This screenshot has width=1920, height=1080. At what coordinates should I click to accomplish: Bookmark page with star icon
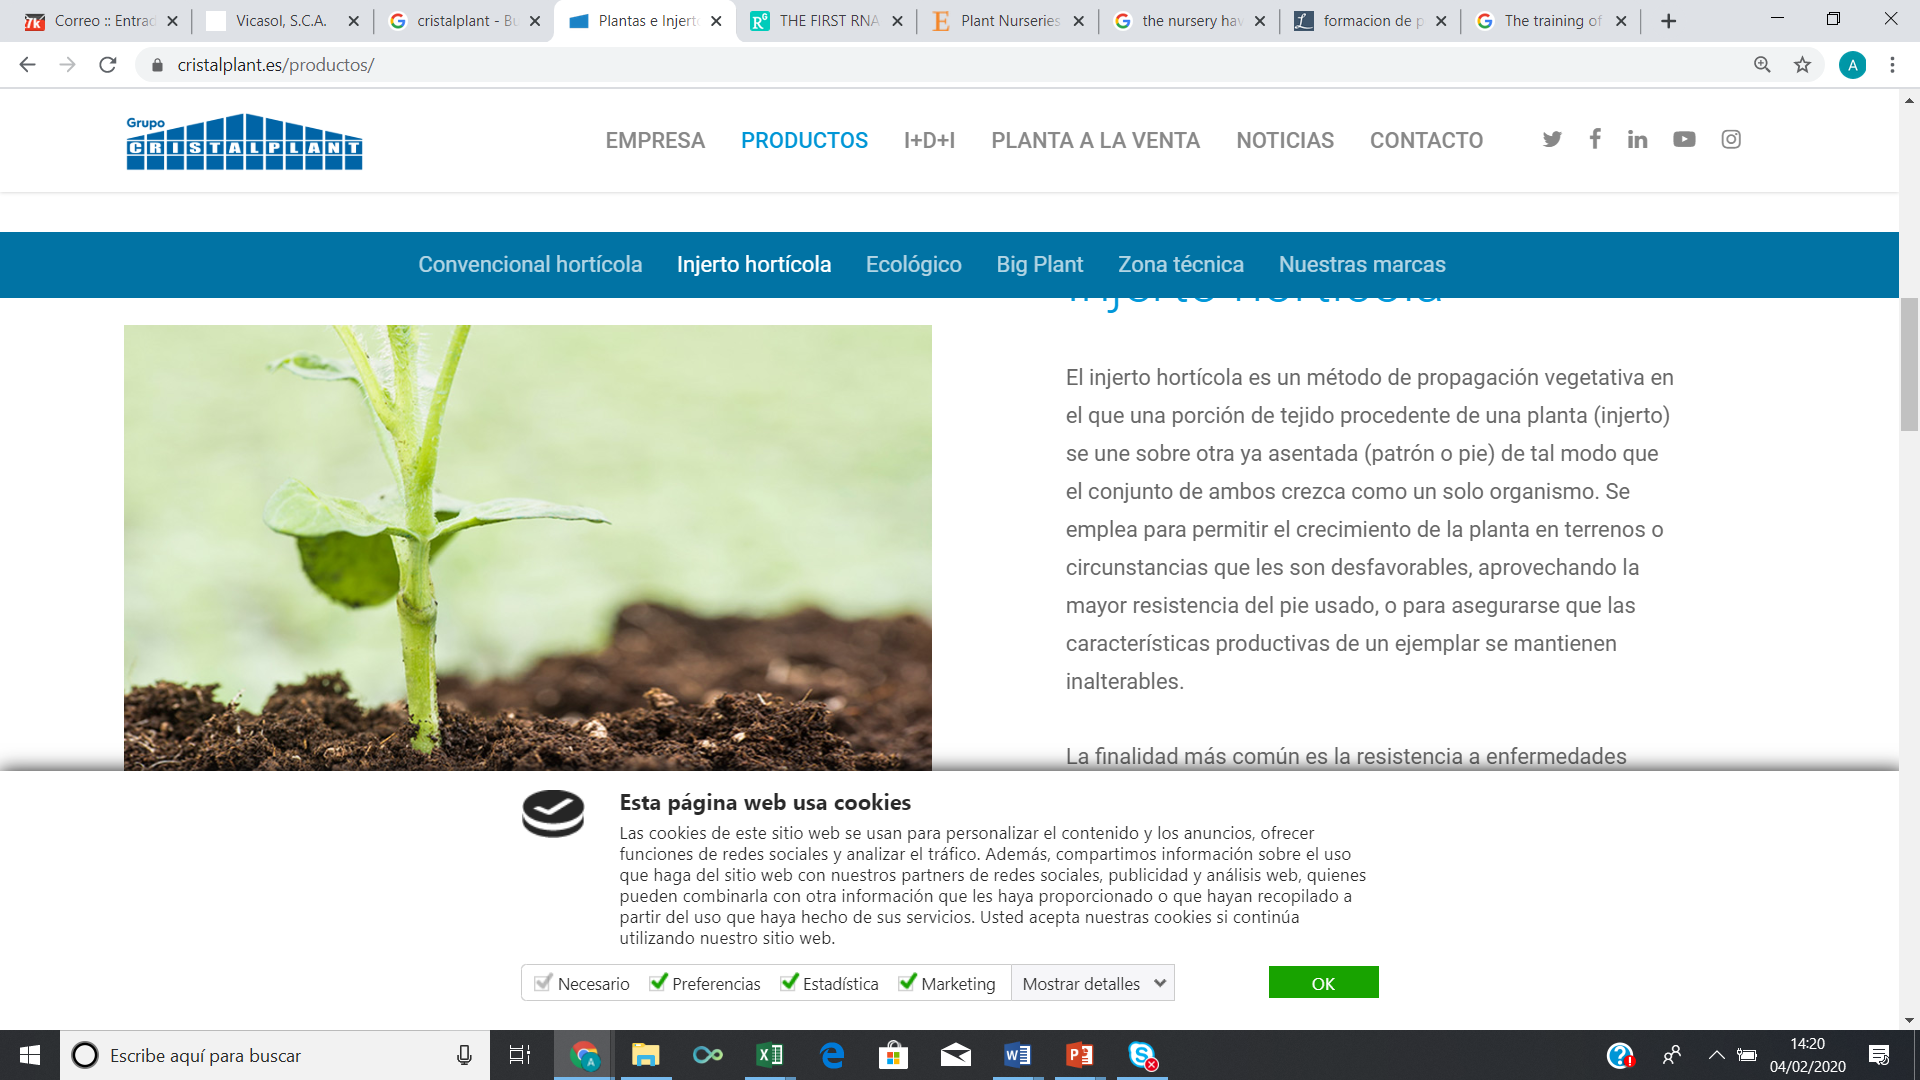[1802, 65]
